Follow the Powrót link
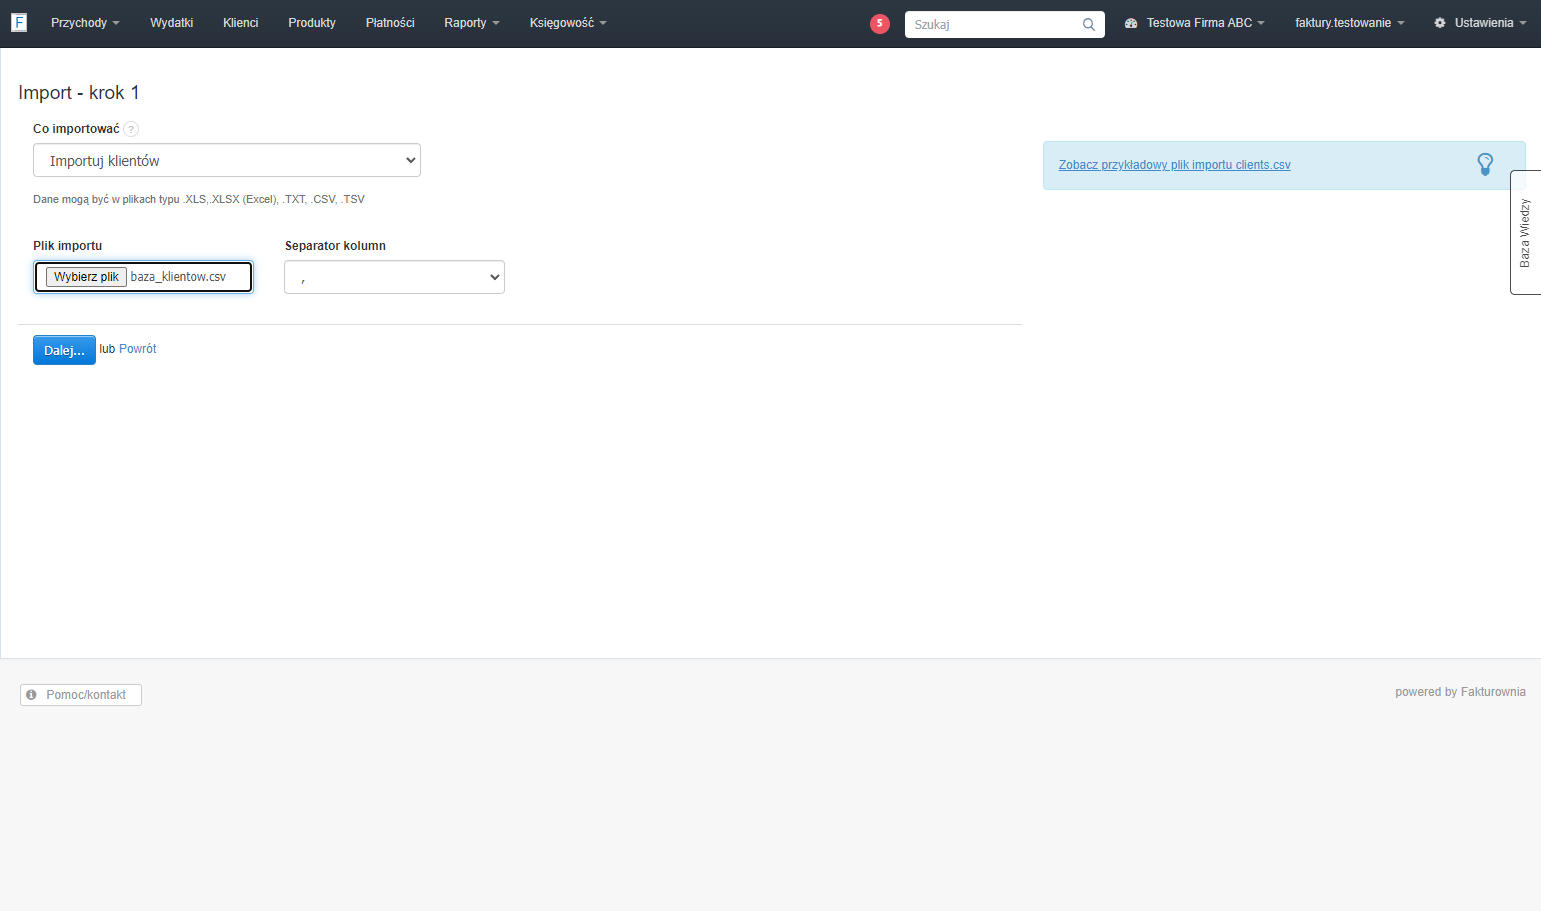 [x=138, y=349]
